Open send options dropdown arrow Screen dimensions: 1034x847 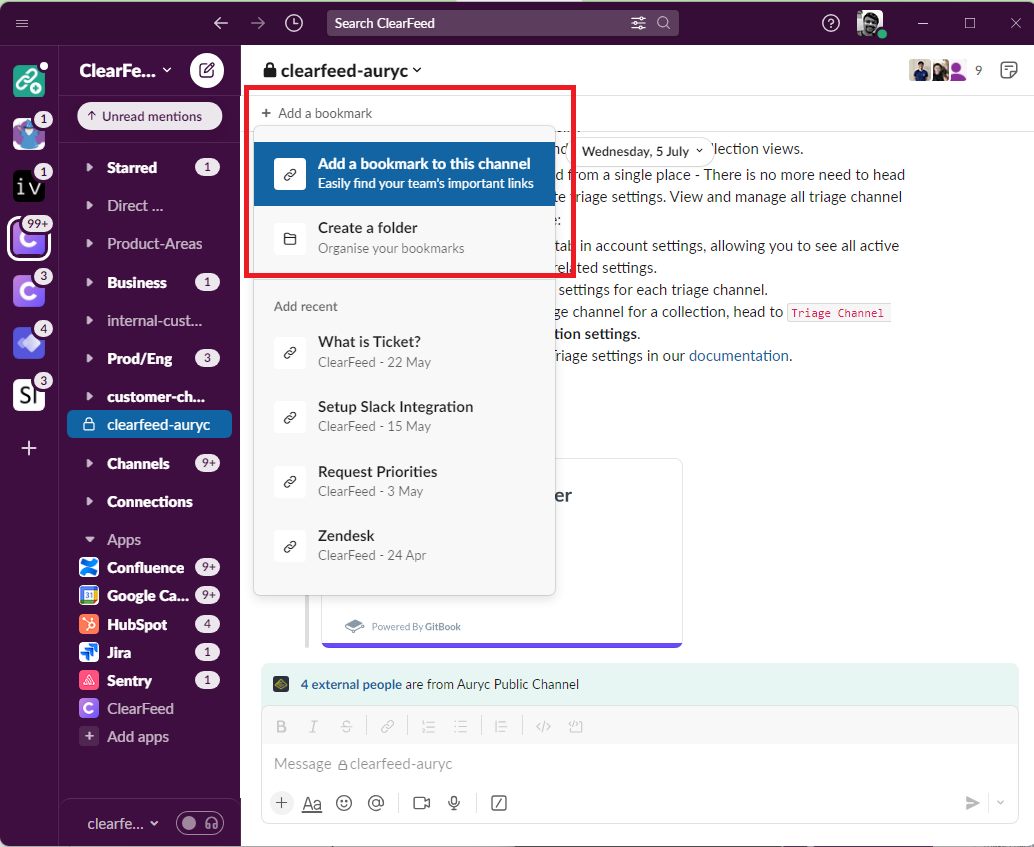coord(1000,803)
